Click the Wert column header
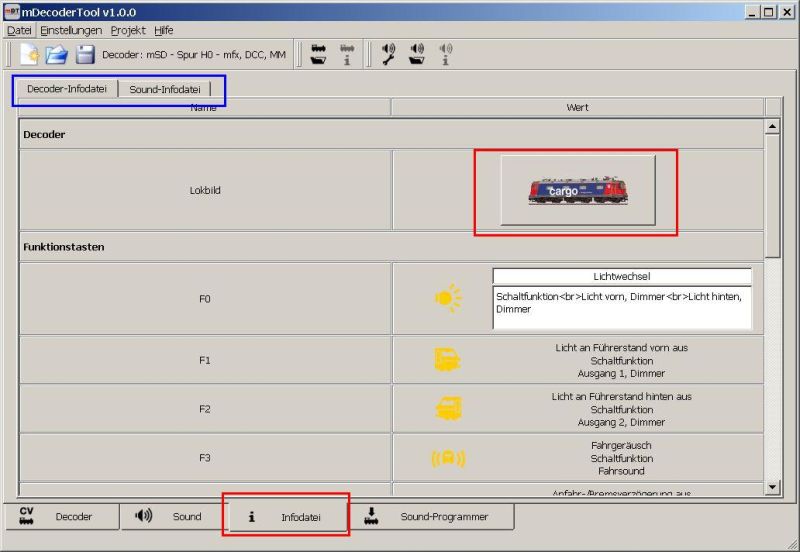The height and width of the screenshot is (552, 800). pyautogui.click(x=578, y=107)
